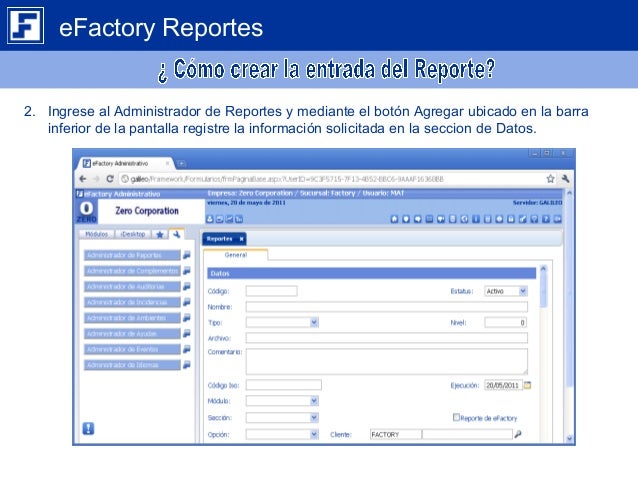
Task: Open the star favorites sidebar tab
Action: point(160,234)
